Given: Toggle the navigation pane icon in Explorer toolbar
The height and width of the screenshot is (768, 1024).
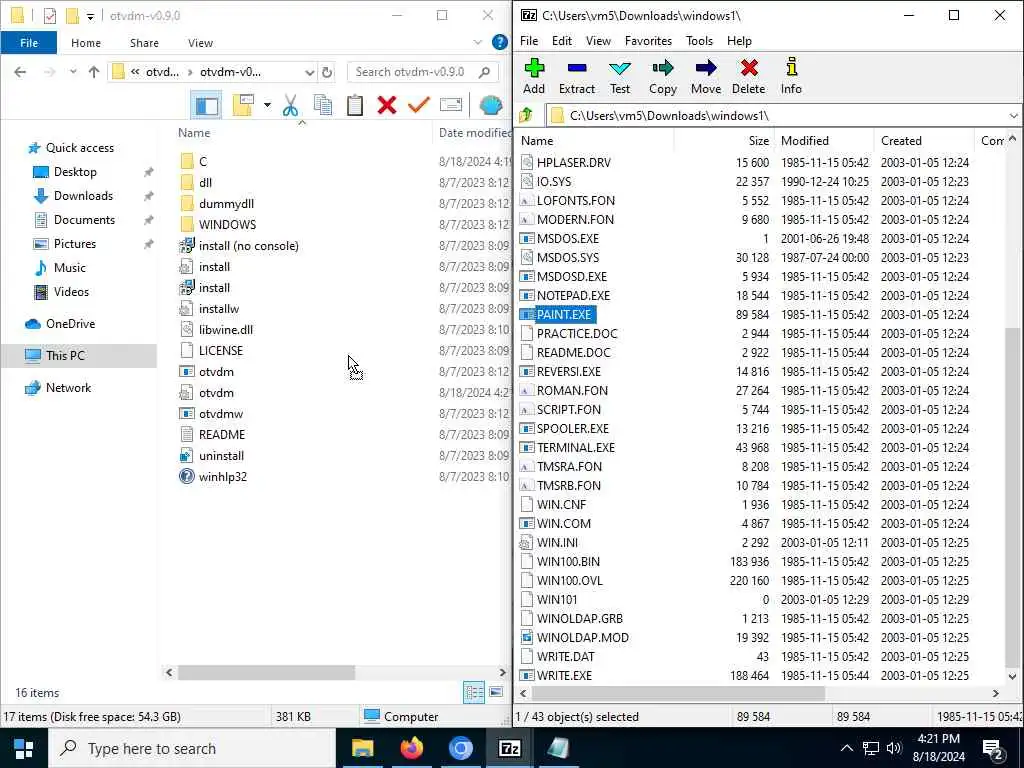Looking at the screenshot, I should [x=206, y=105].
